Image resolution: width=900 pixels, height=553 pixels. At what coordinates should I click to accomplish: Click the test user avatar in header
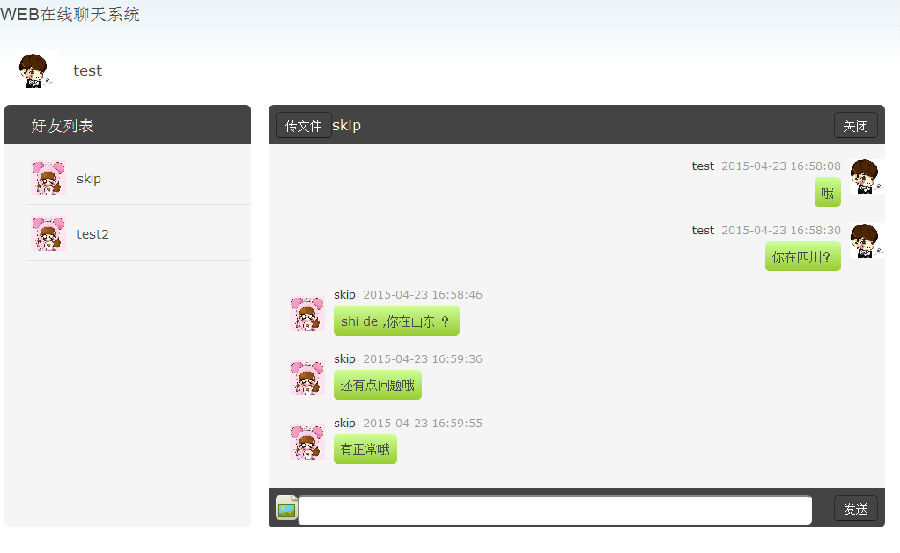coord(36,70)
